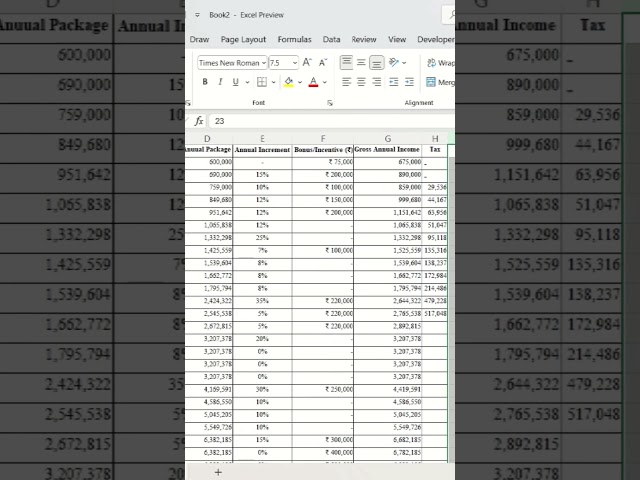Toggle Middle Align

tap(361, 62)
